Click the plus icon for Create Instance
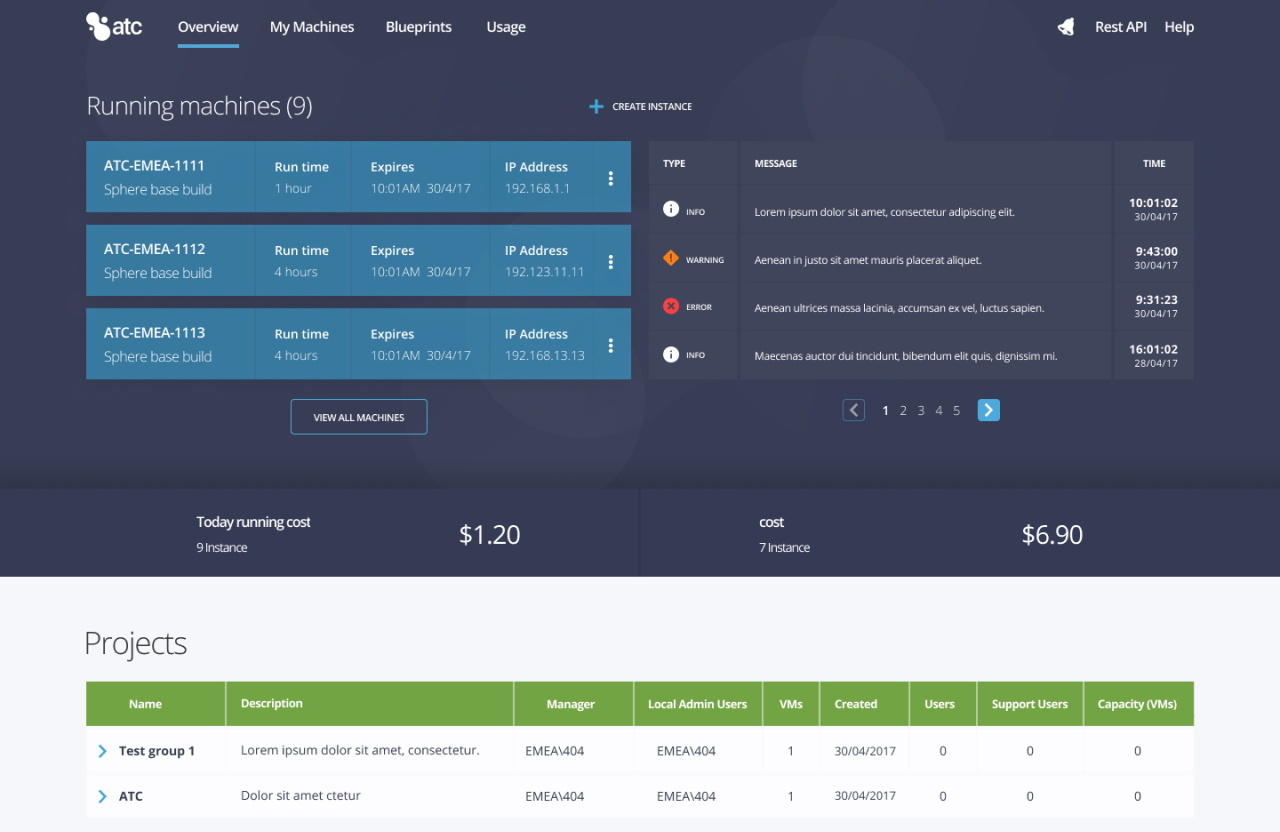 click(596, 106)
